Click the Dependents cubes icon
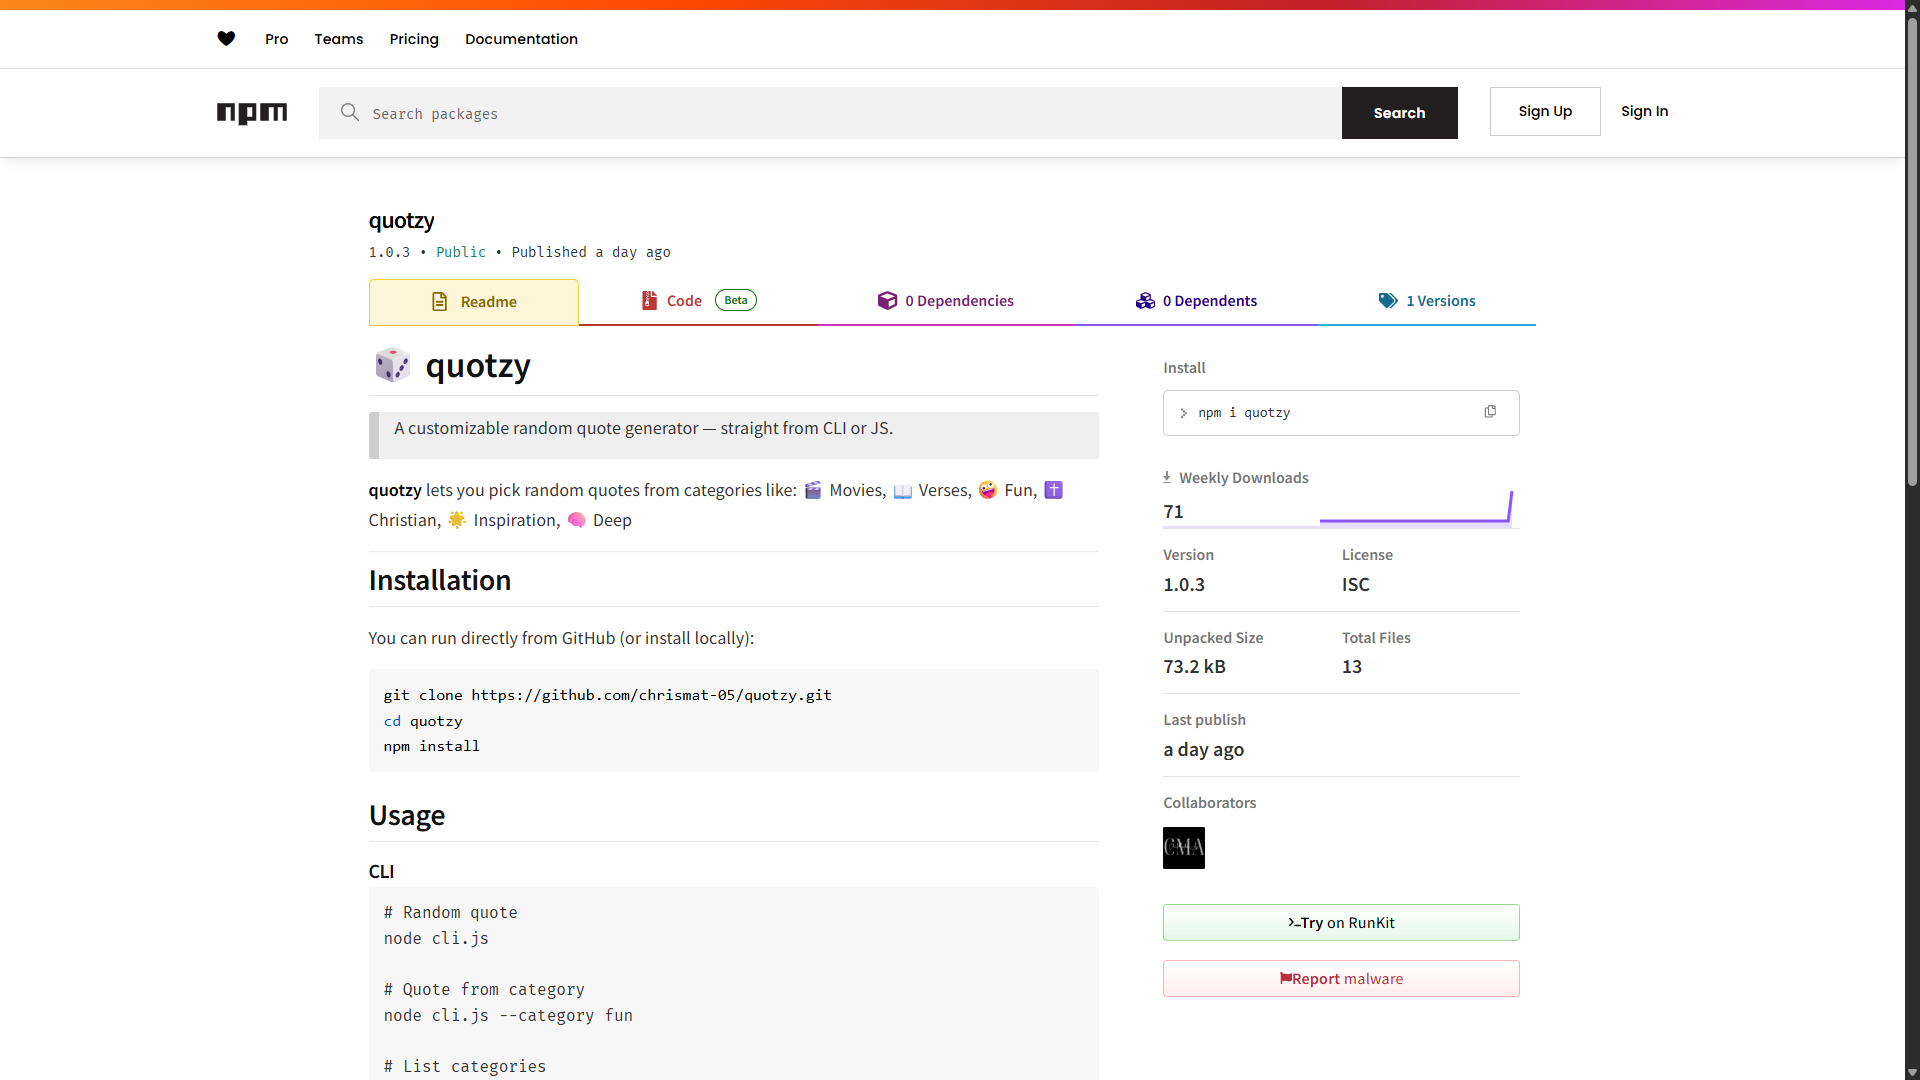 click(1145, 301)
